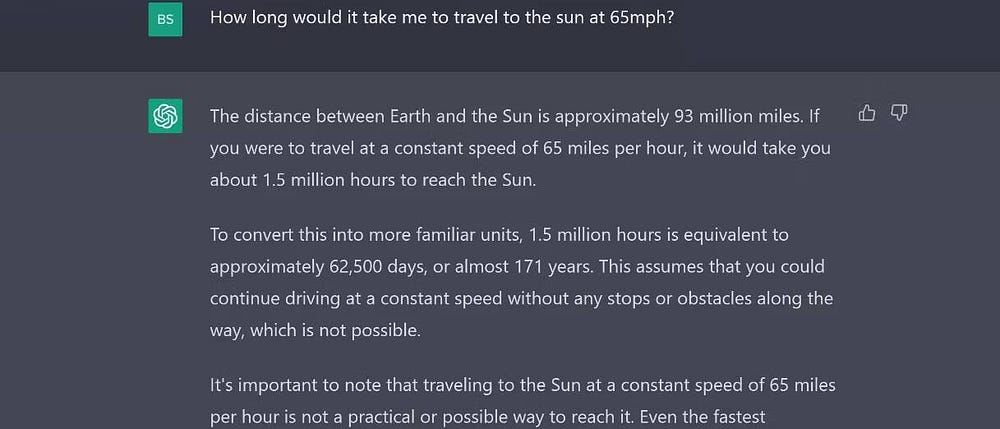1000x429 pixels.
Task: Click '65mph?' in the user's question
Action: [640, 18]
